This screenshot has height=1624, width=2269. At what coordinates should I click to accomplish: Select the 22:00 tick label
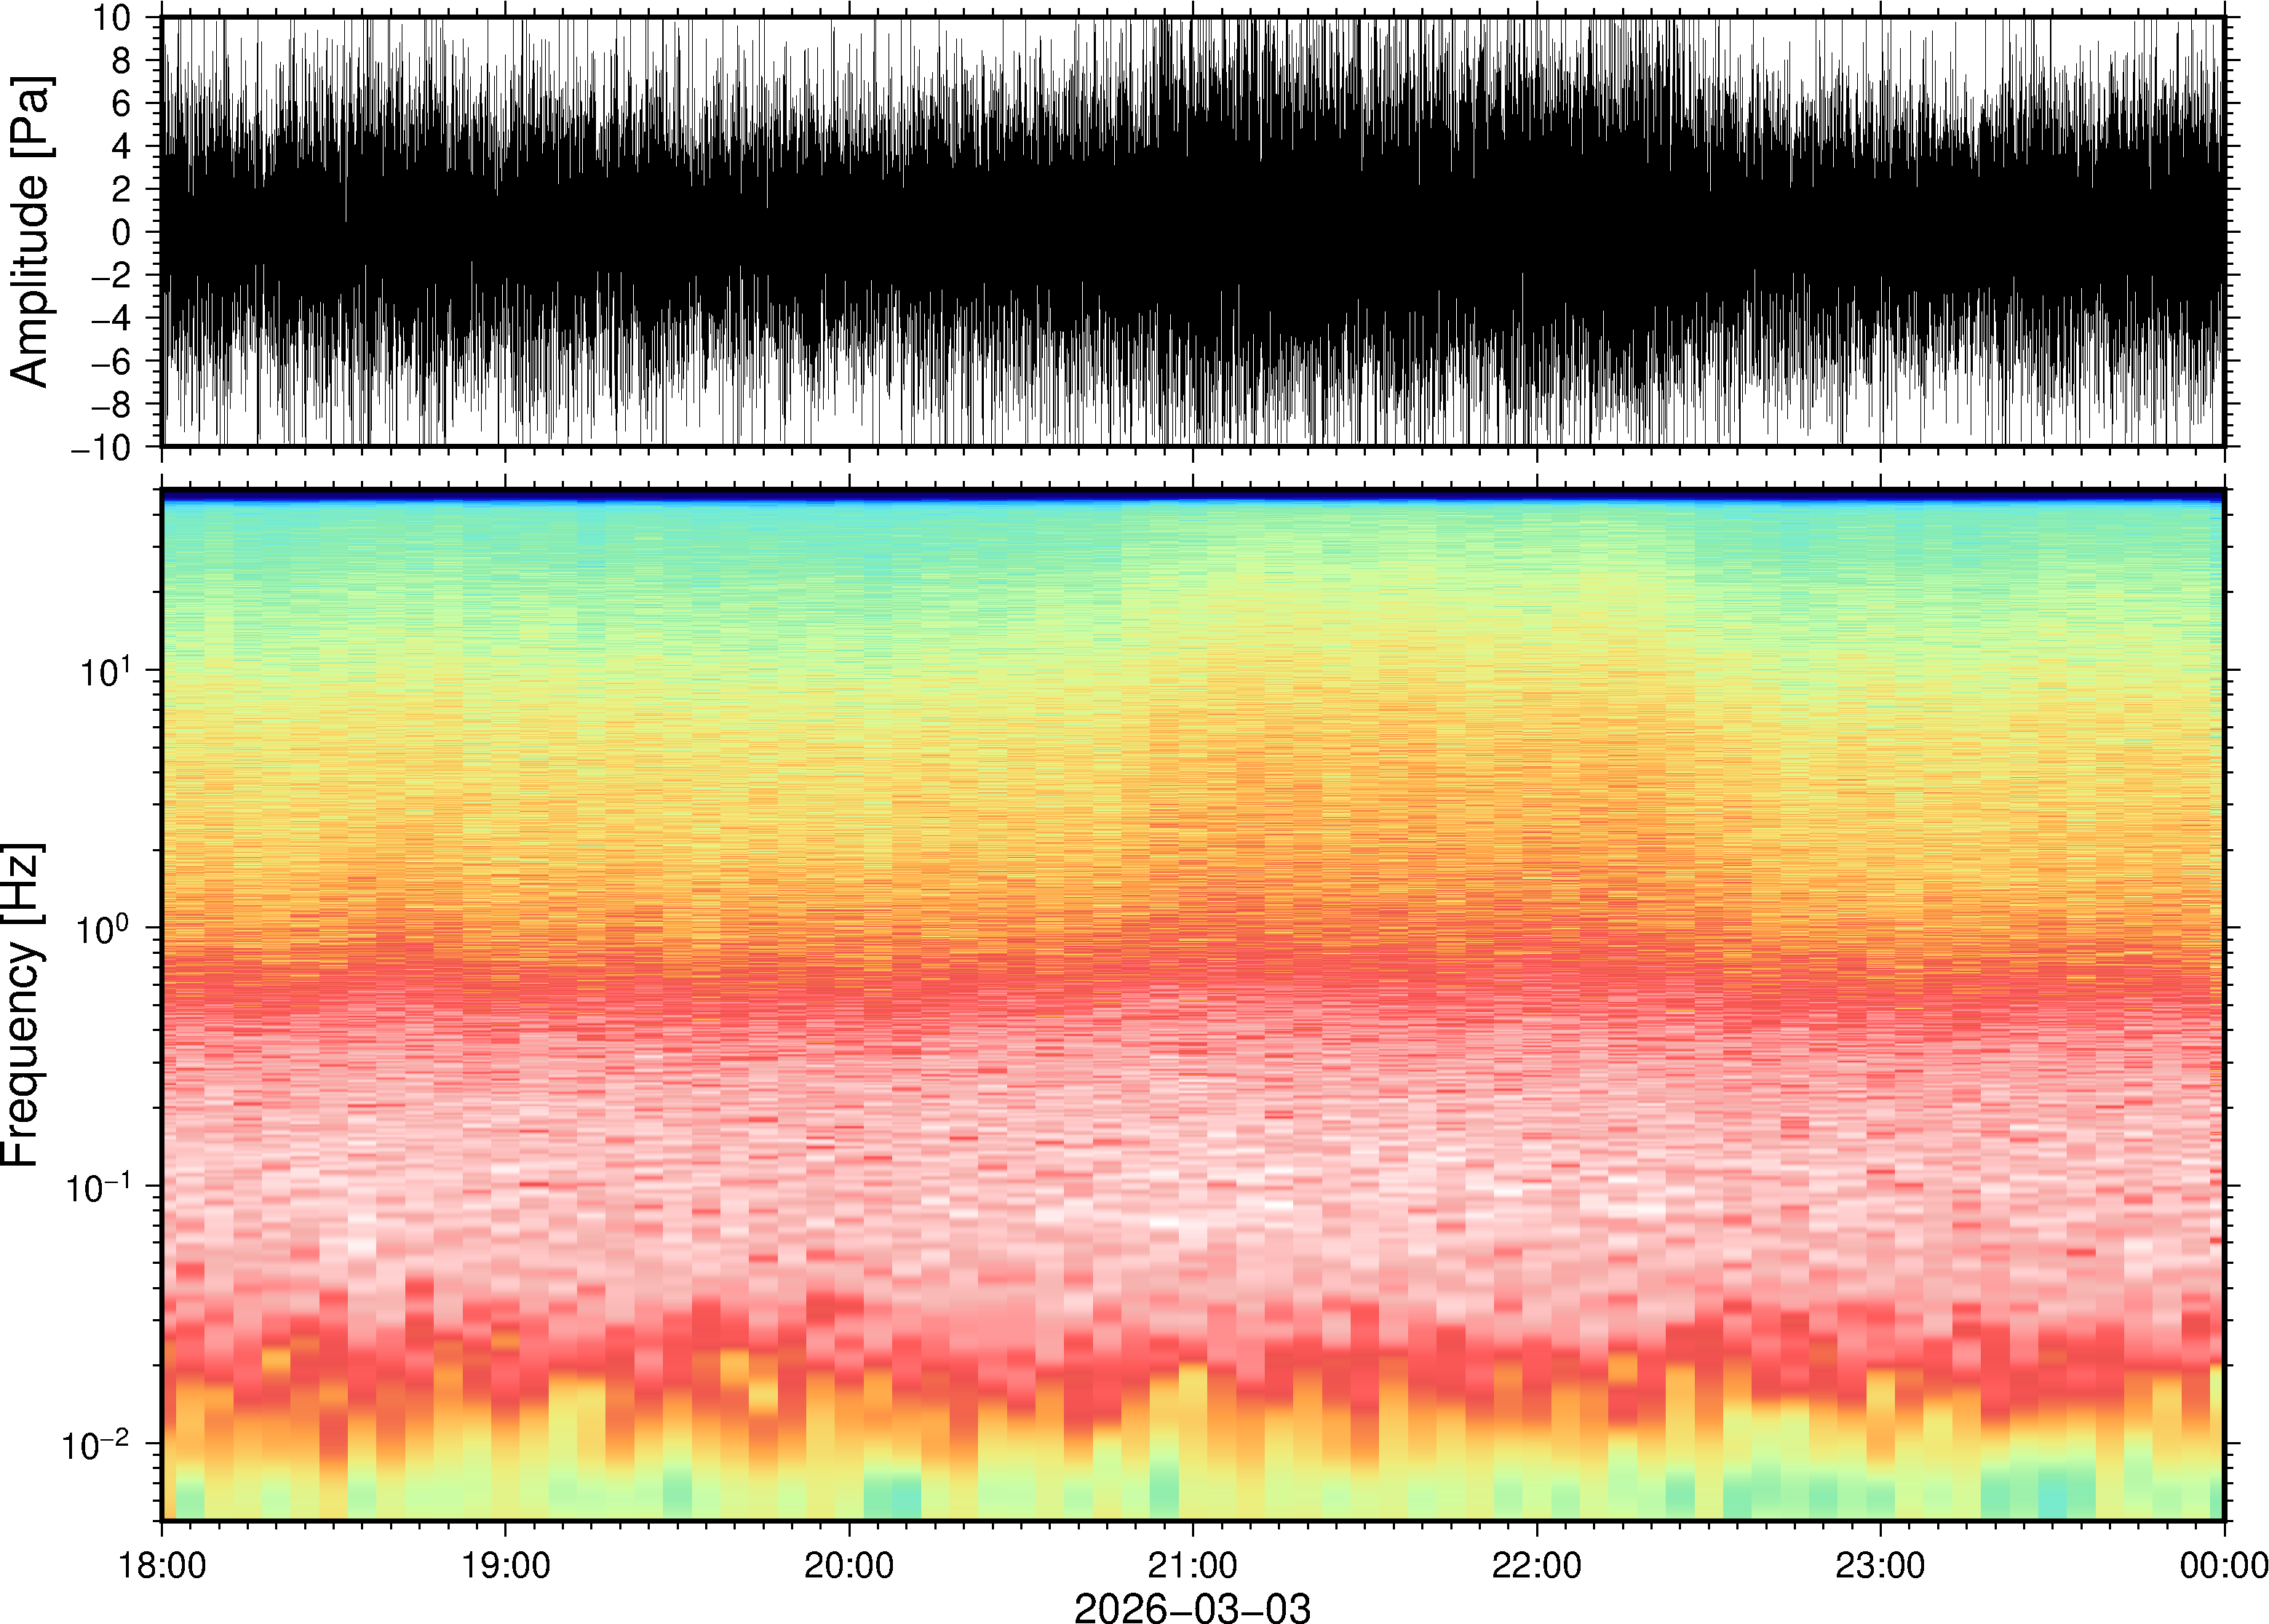click(x=1536, y=1564)
